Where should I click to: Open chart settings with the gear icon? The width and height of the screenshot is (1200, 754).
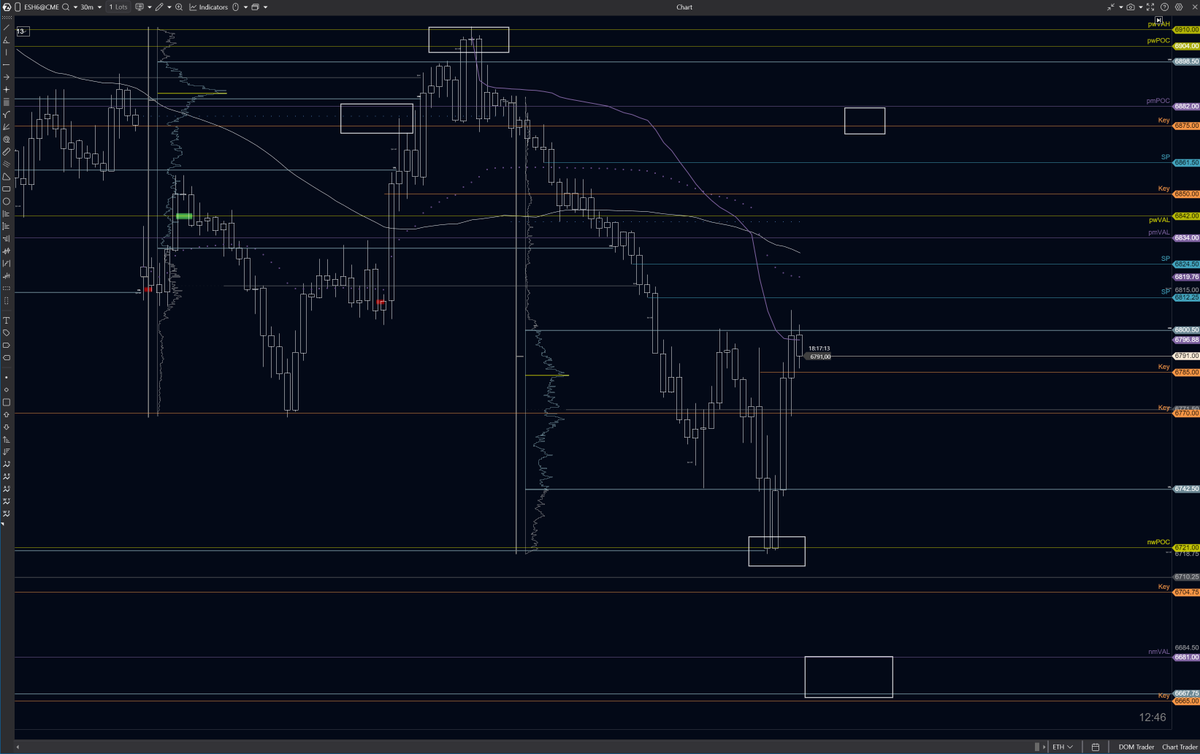point(1179,7)
